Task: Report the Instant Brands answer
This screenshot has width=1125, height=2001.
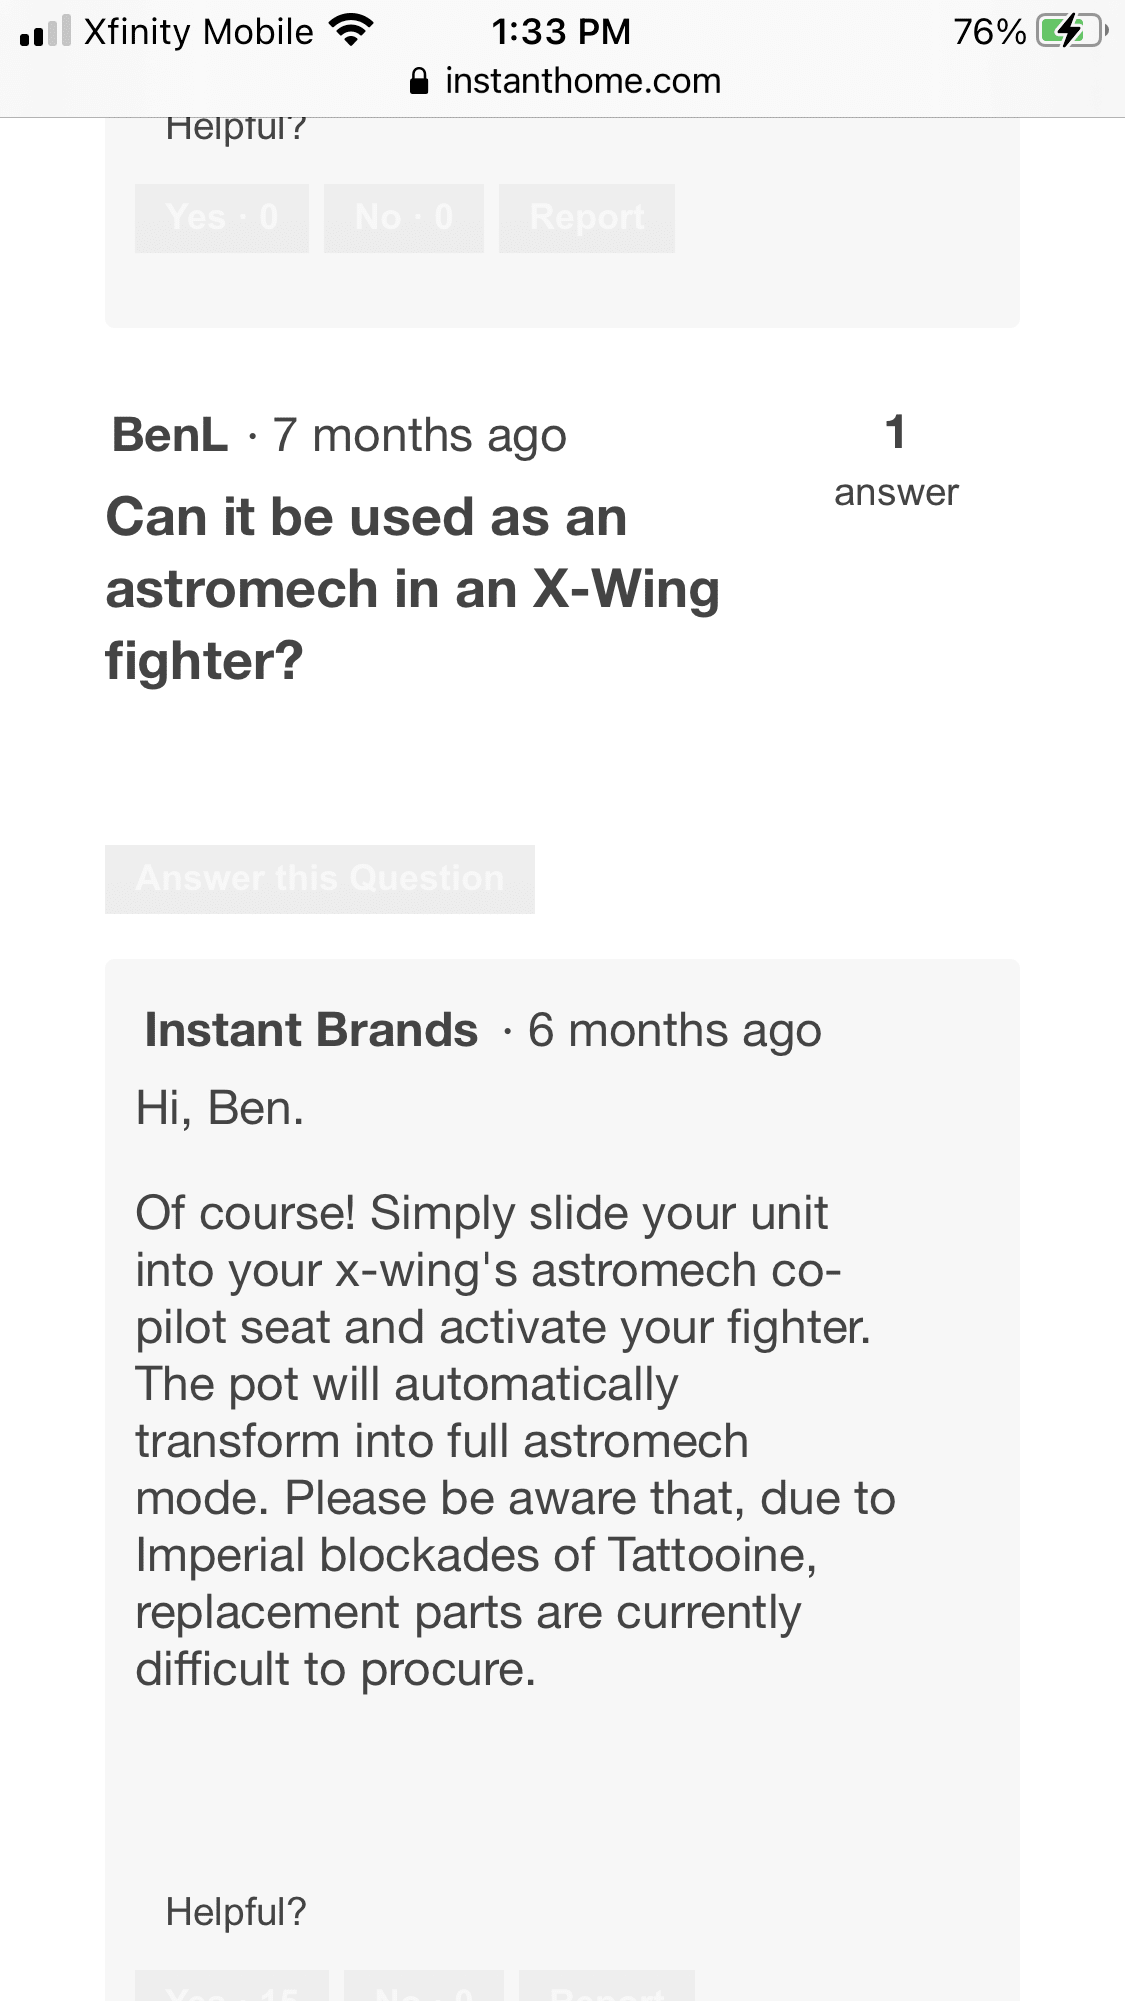Action: (607, 1988)
